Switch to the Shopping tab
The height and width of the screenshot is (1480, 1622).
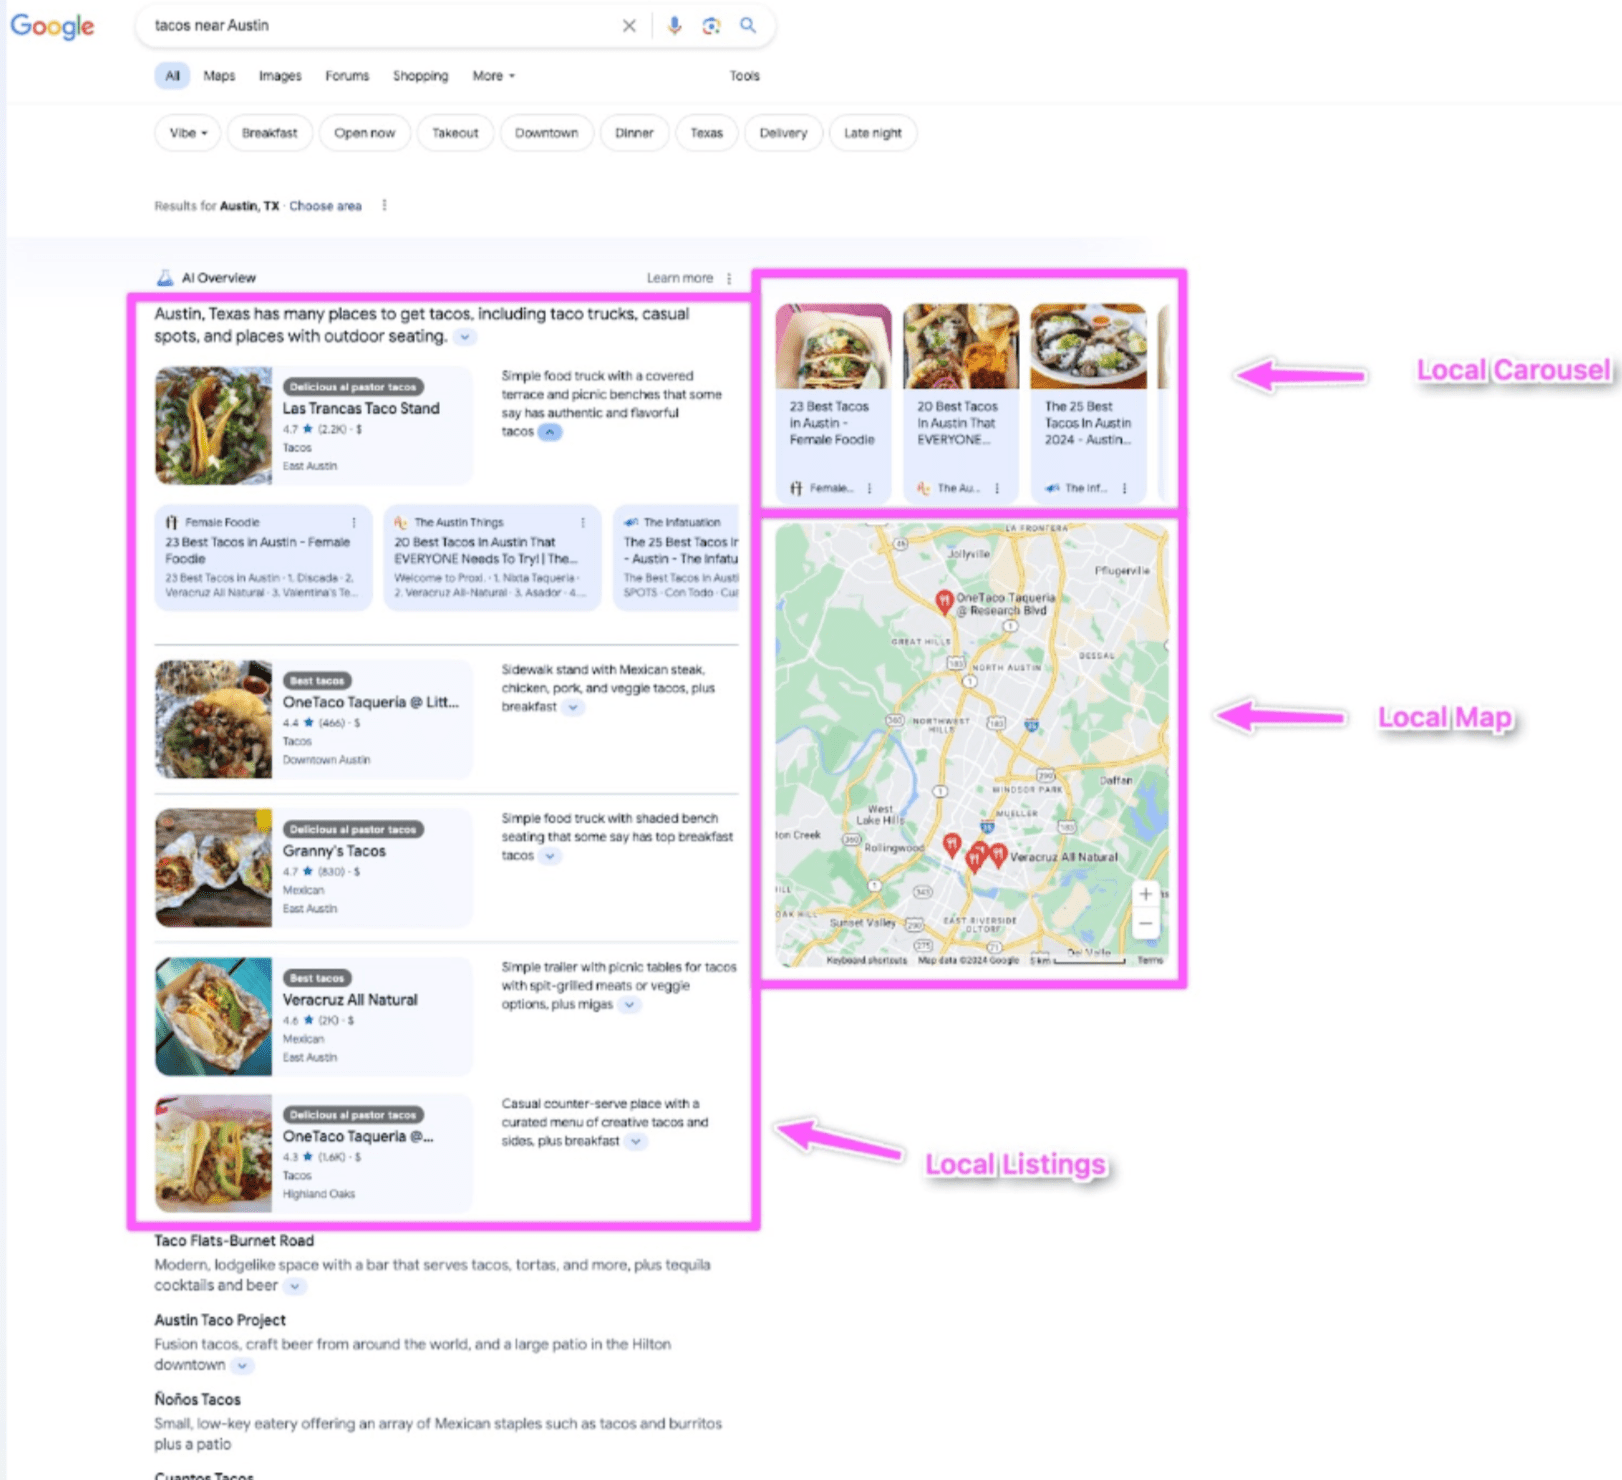click(x=420, y=76)
